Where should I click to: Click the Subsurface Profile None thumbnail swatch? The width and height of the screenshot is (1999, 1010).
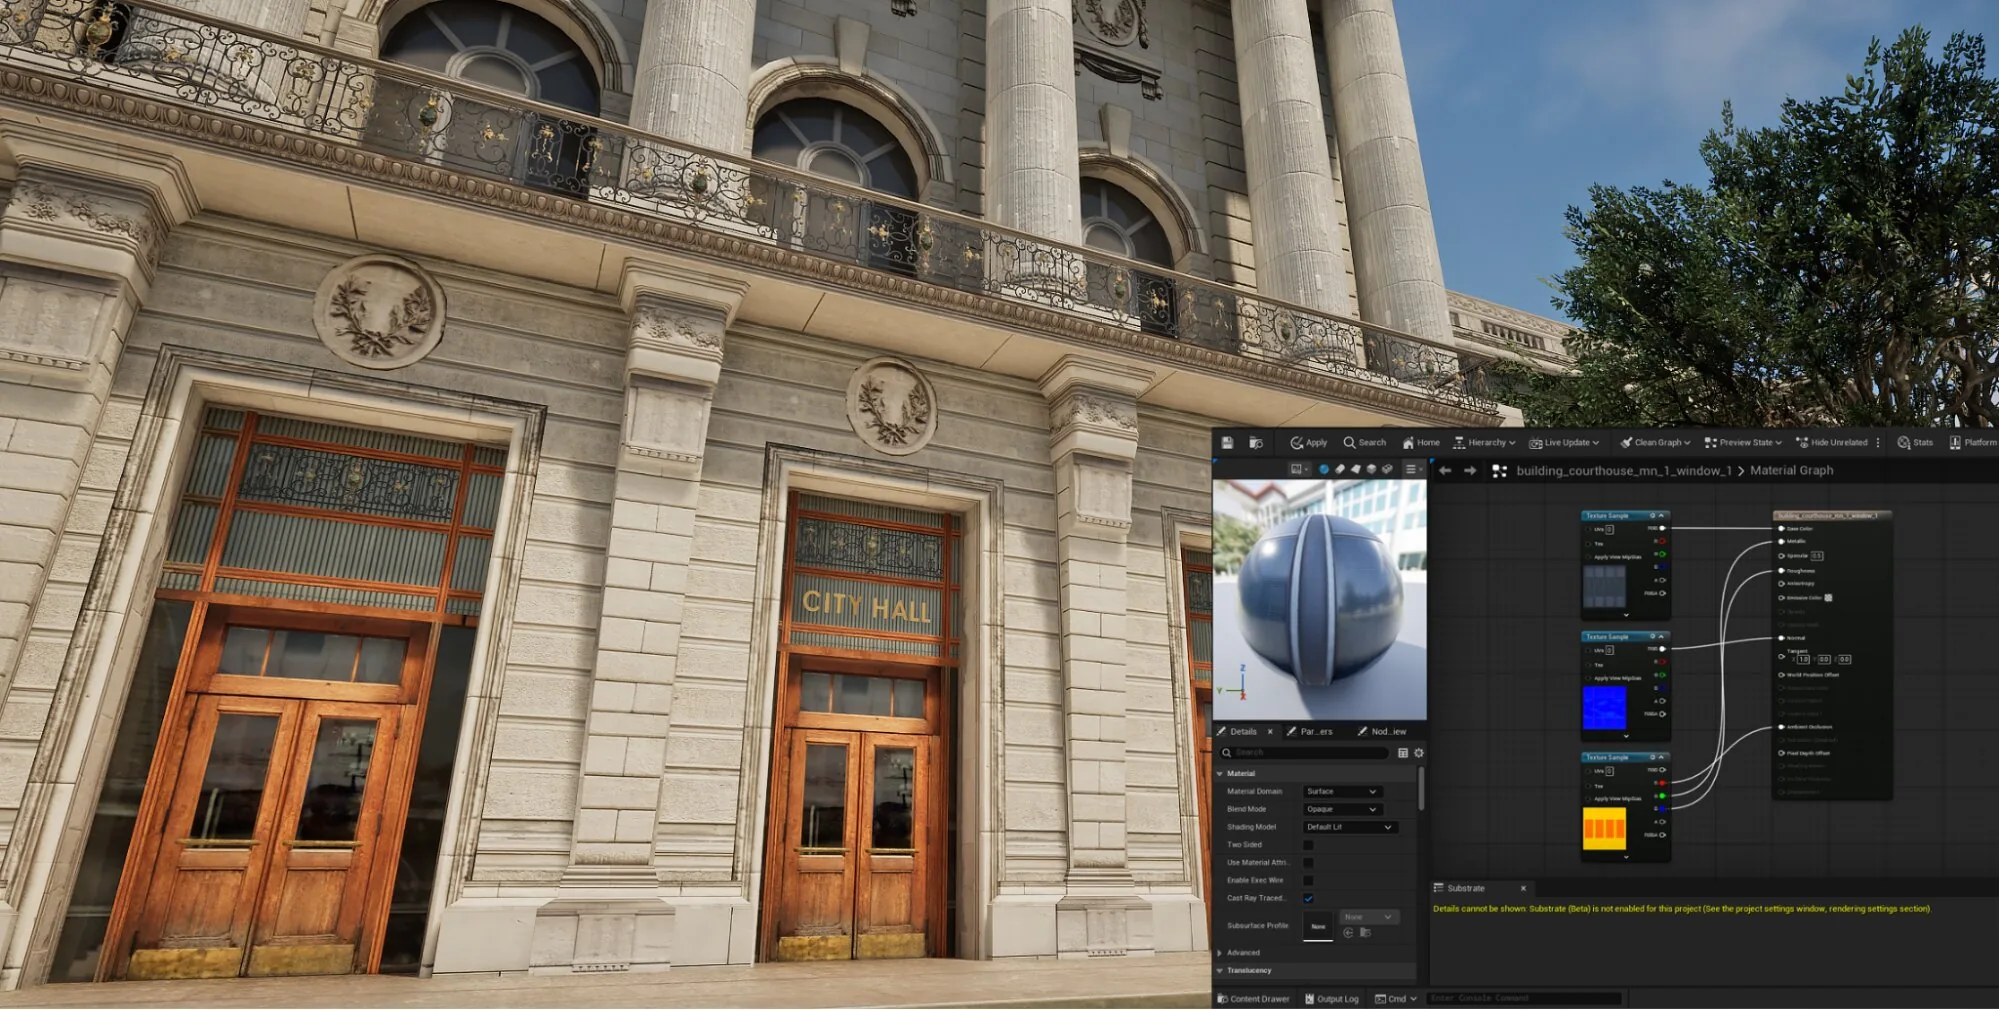1318,927
